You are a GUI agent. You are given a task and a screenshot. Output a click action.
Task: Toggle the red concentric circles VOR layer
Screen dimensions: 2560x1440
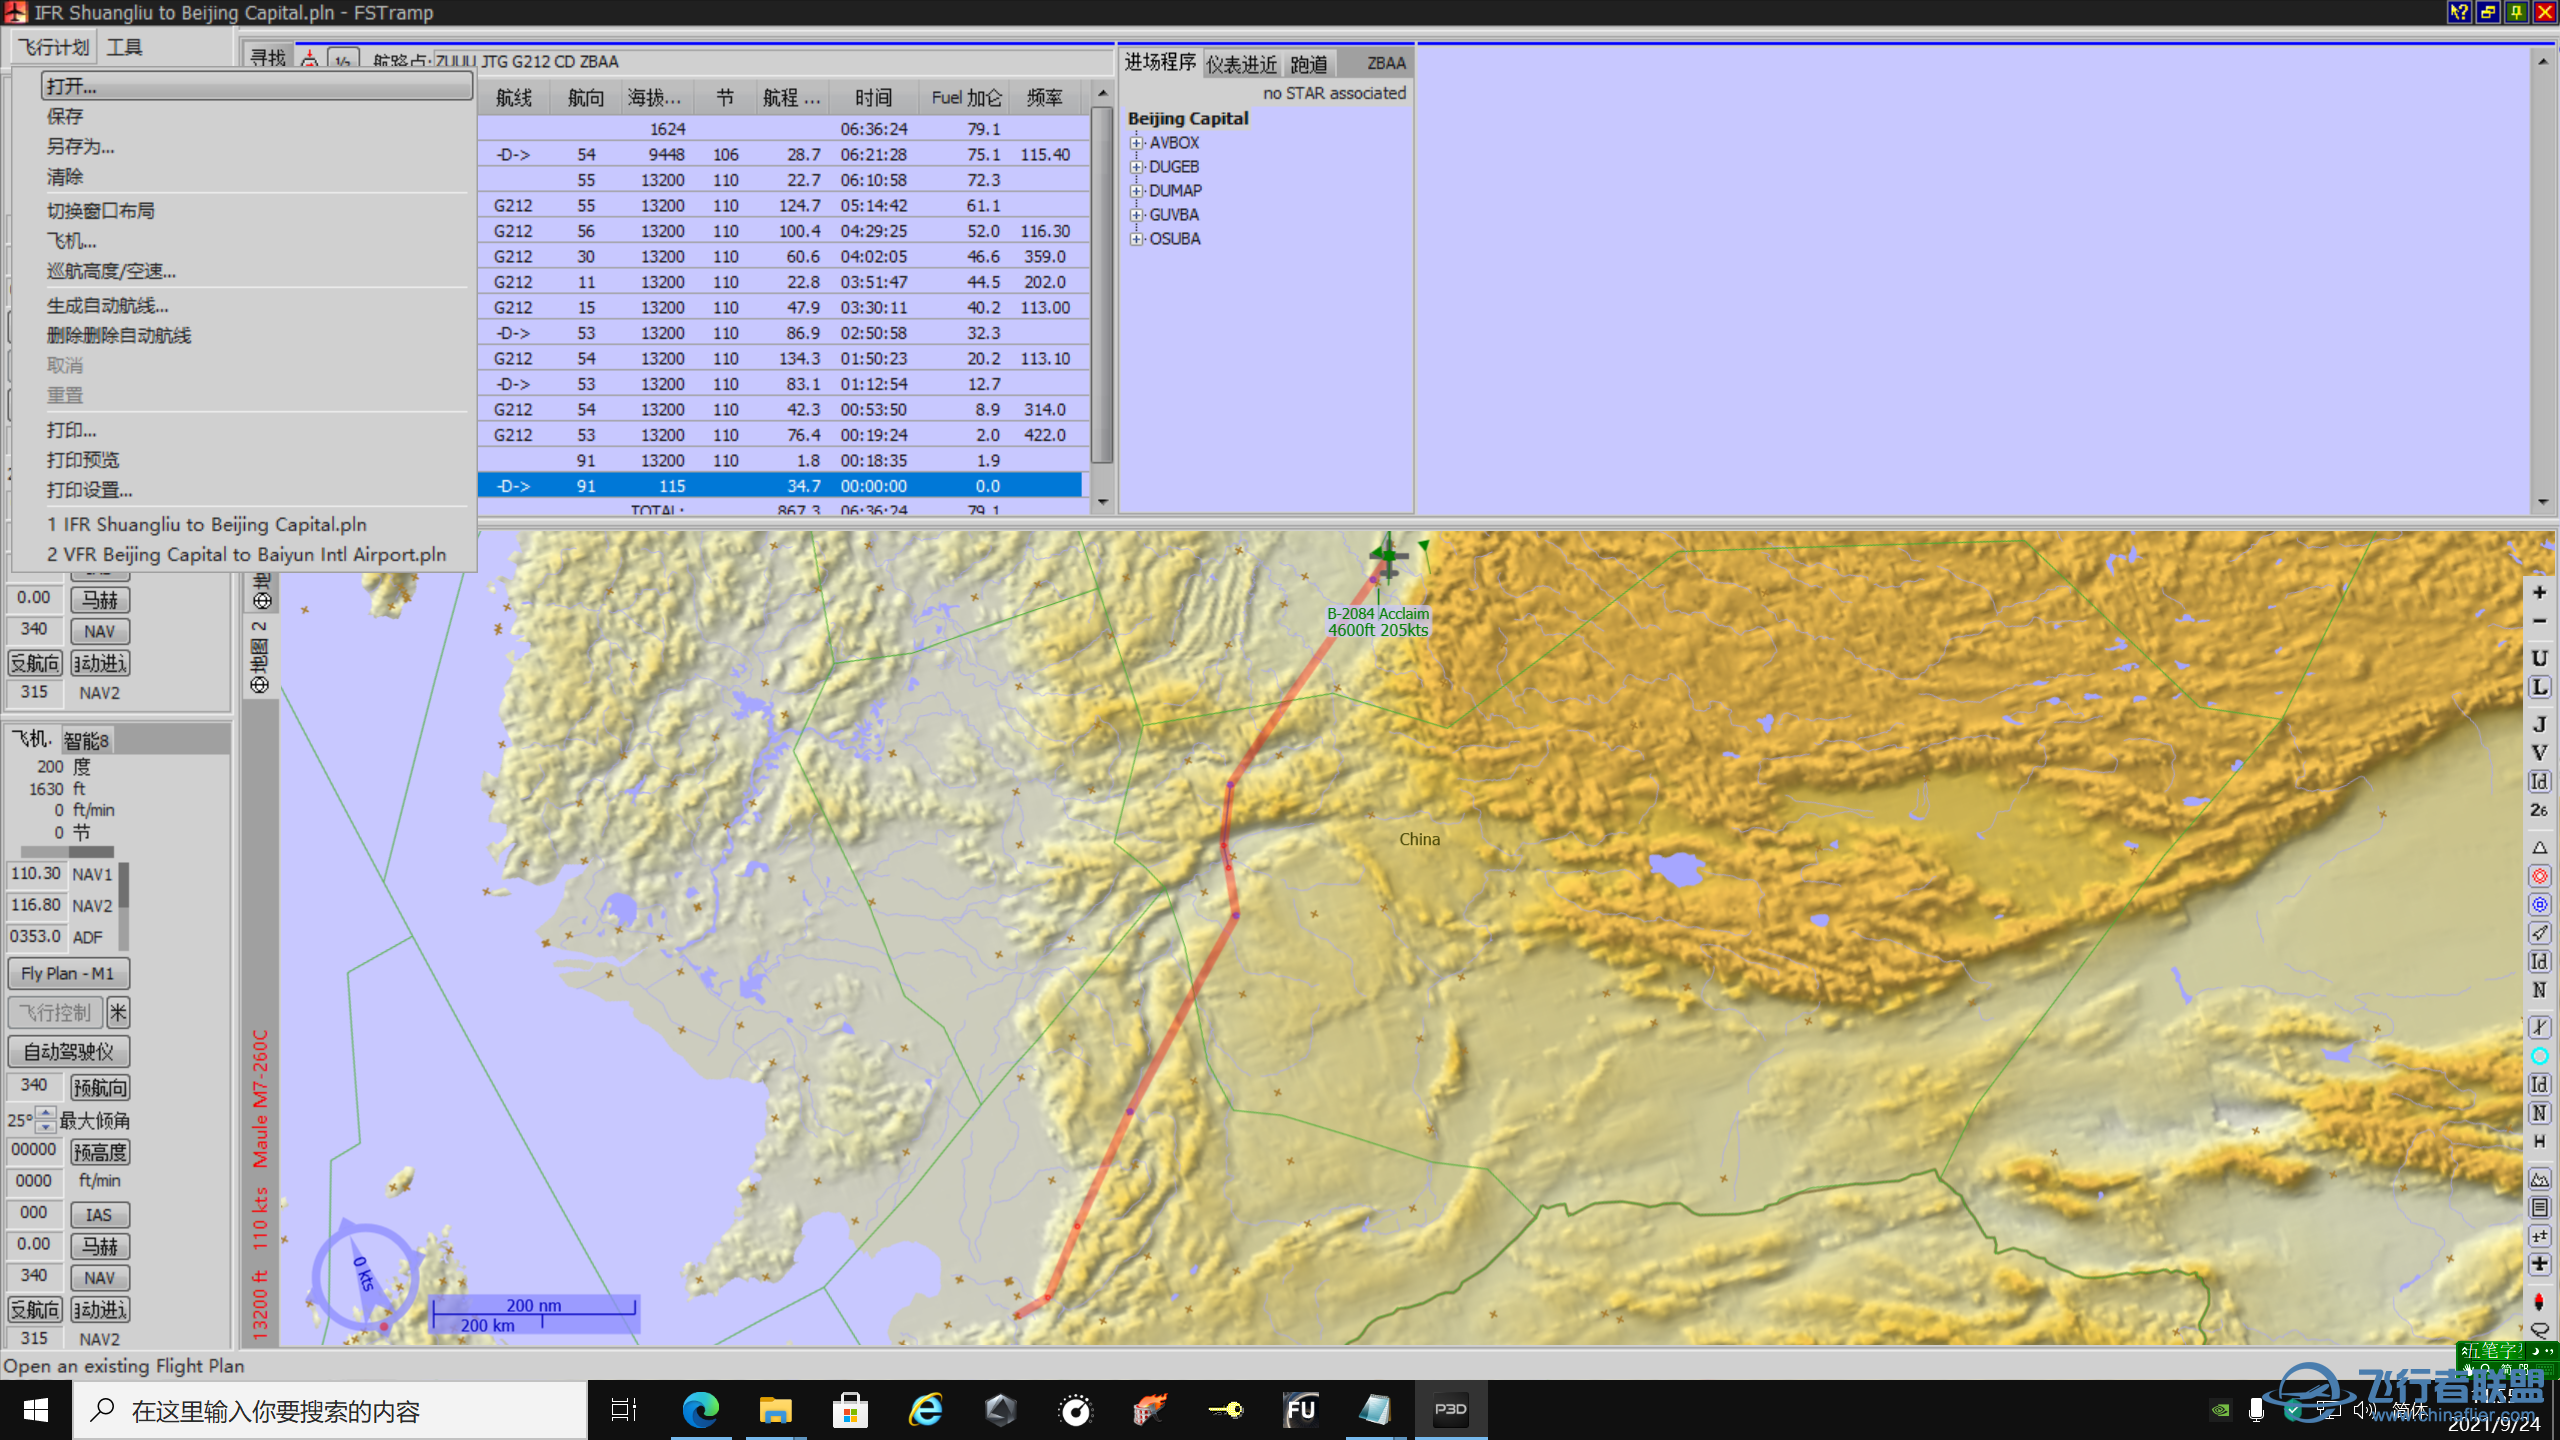tap(2539, 876)
